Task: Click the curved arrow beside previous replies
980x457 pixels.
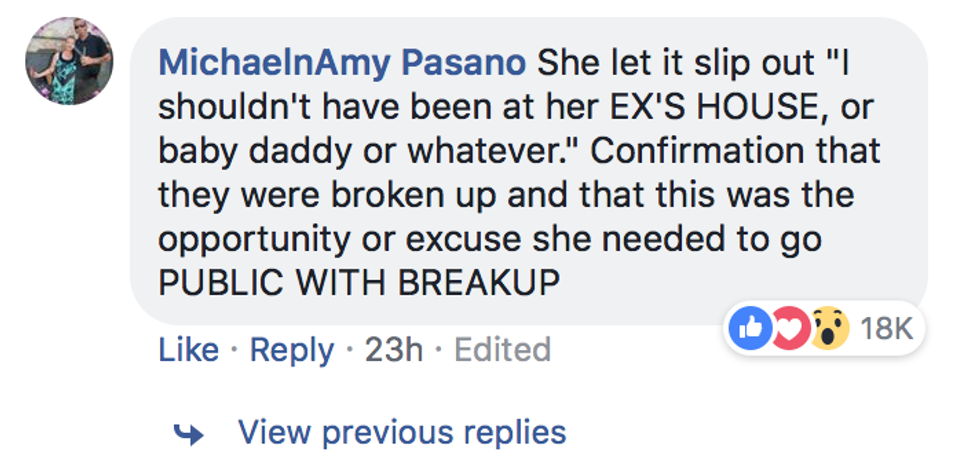Action: (x=187, y=433)
